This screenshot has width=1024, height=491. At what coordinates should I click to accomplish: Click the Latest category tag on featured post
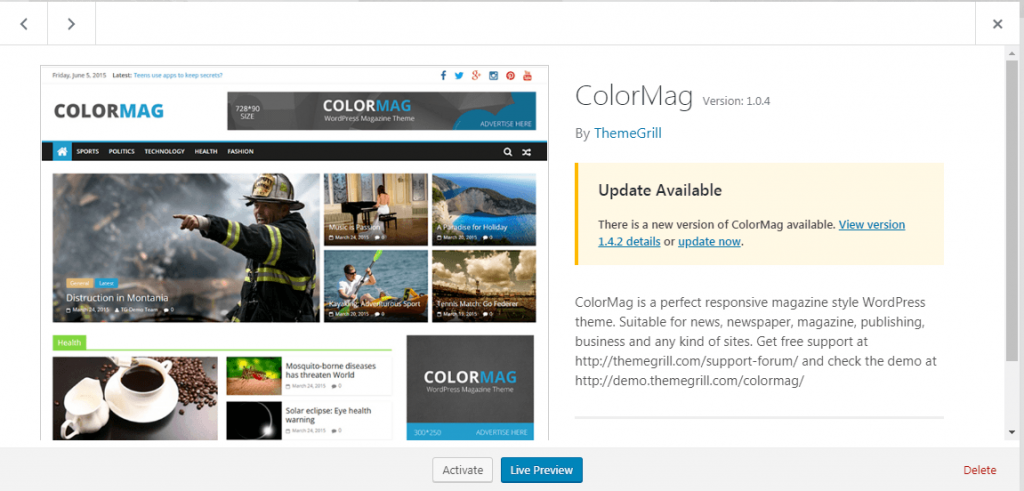coord(106,283)
